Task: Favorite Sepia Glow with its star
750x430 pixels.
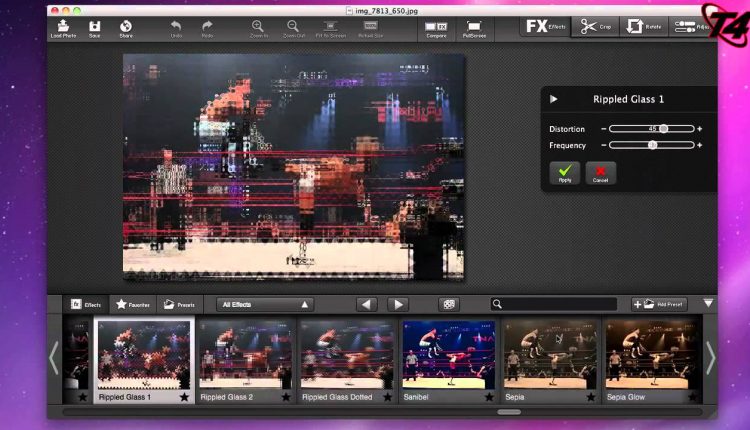Action: tap(693, 397)
